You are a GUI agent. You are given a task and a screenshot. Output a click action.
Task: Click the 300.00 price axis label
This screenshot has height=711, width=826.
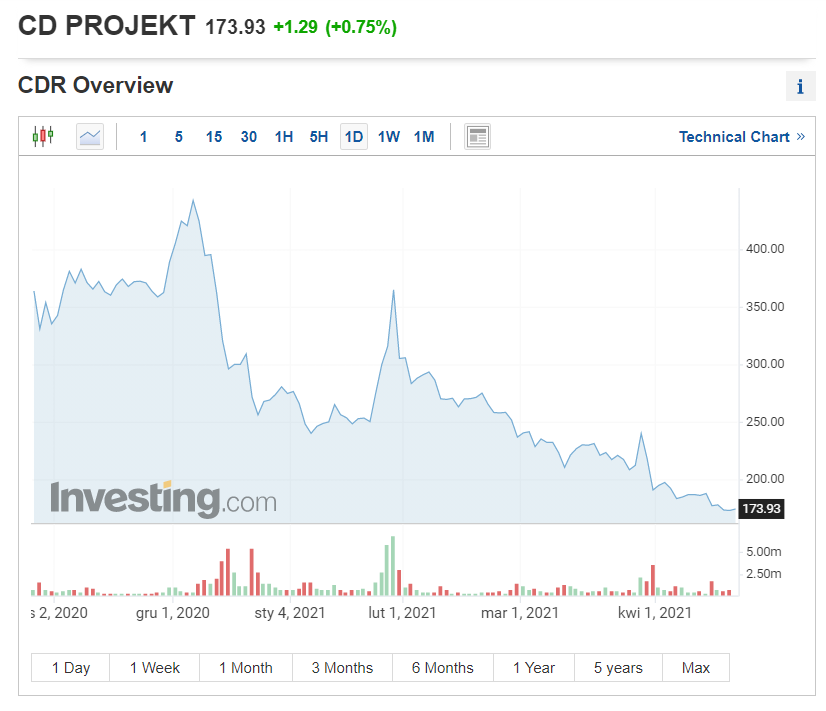pos(765,364)
